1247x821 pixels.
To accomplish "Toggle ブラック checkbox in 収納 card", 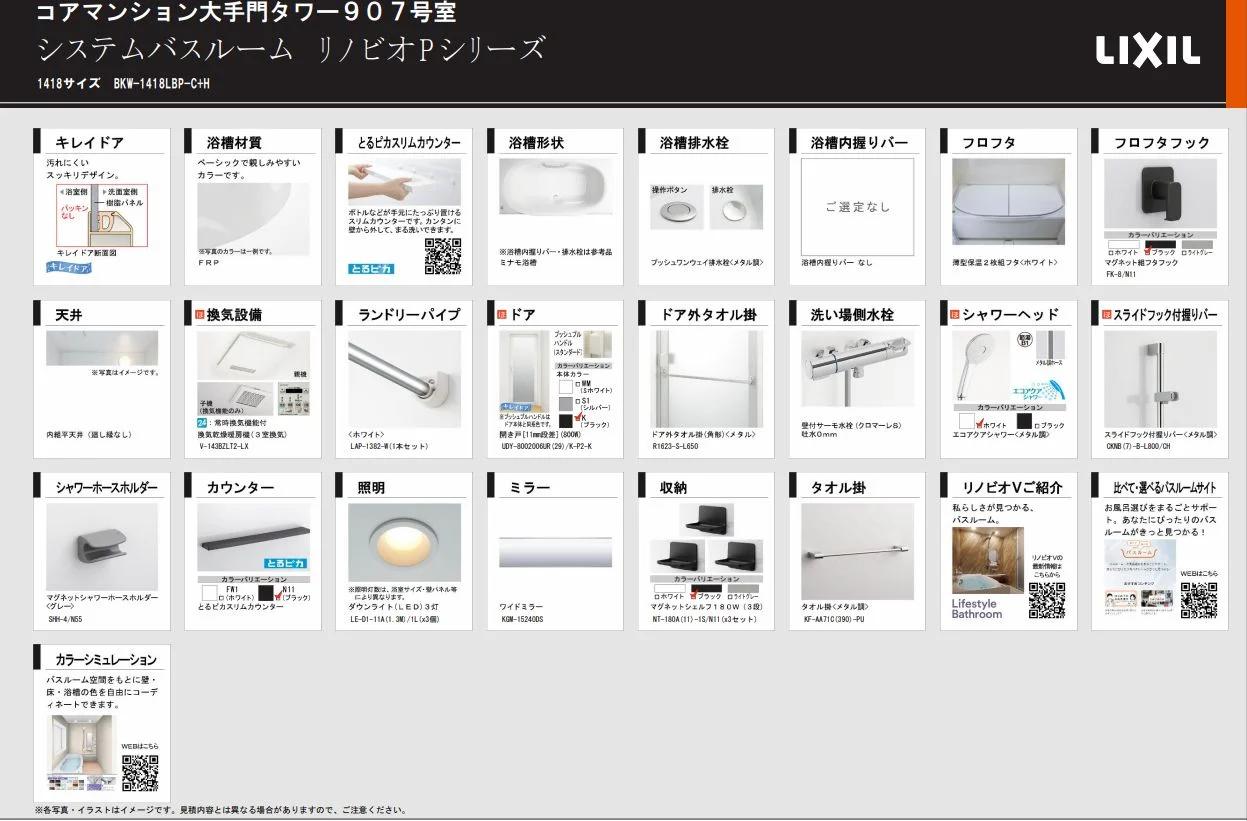I will 693,596.
